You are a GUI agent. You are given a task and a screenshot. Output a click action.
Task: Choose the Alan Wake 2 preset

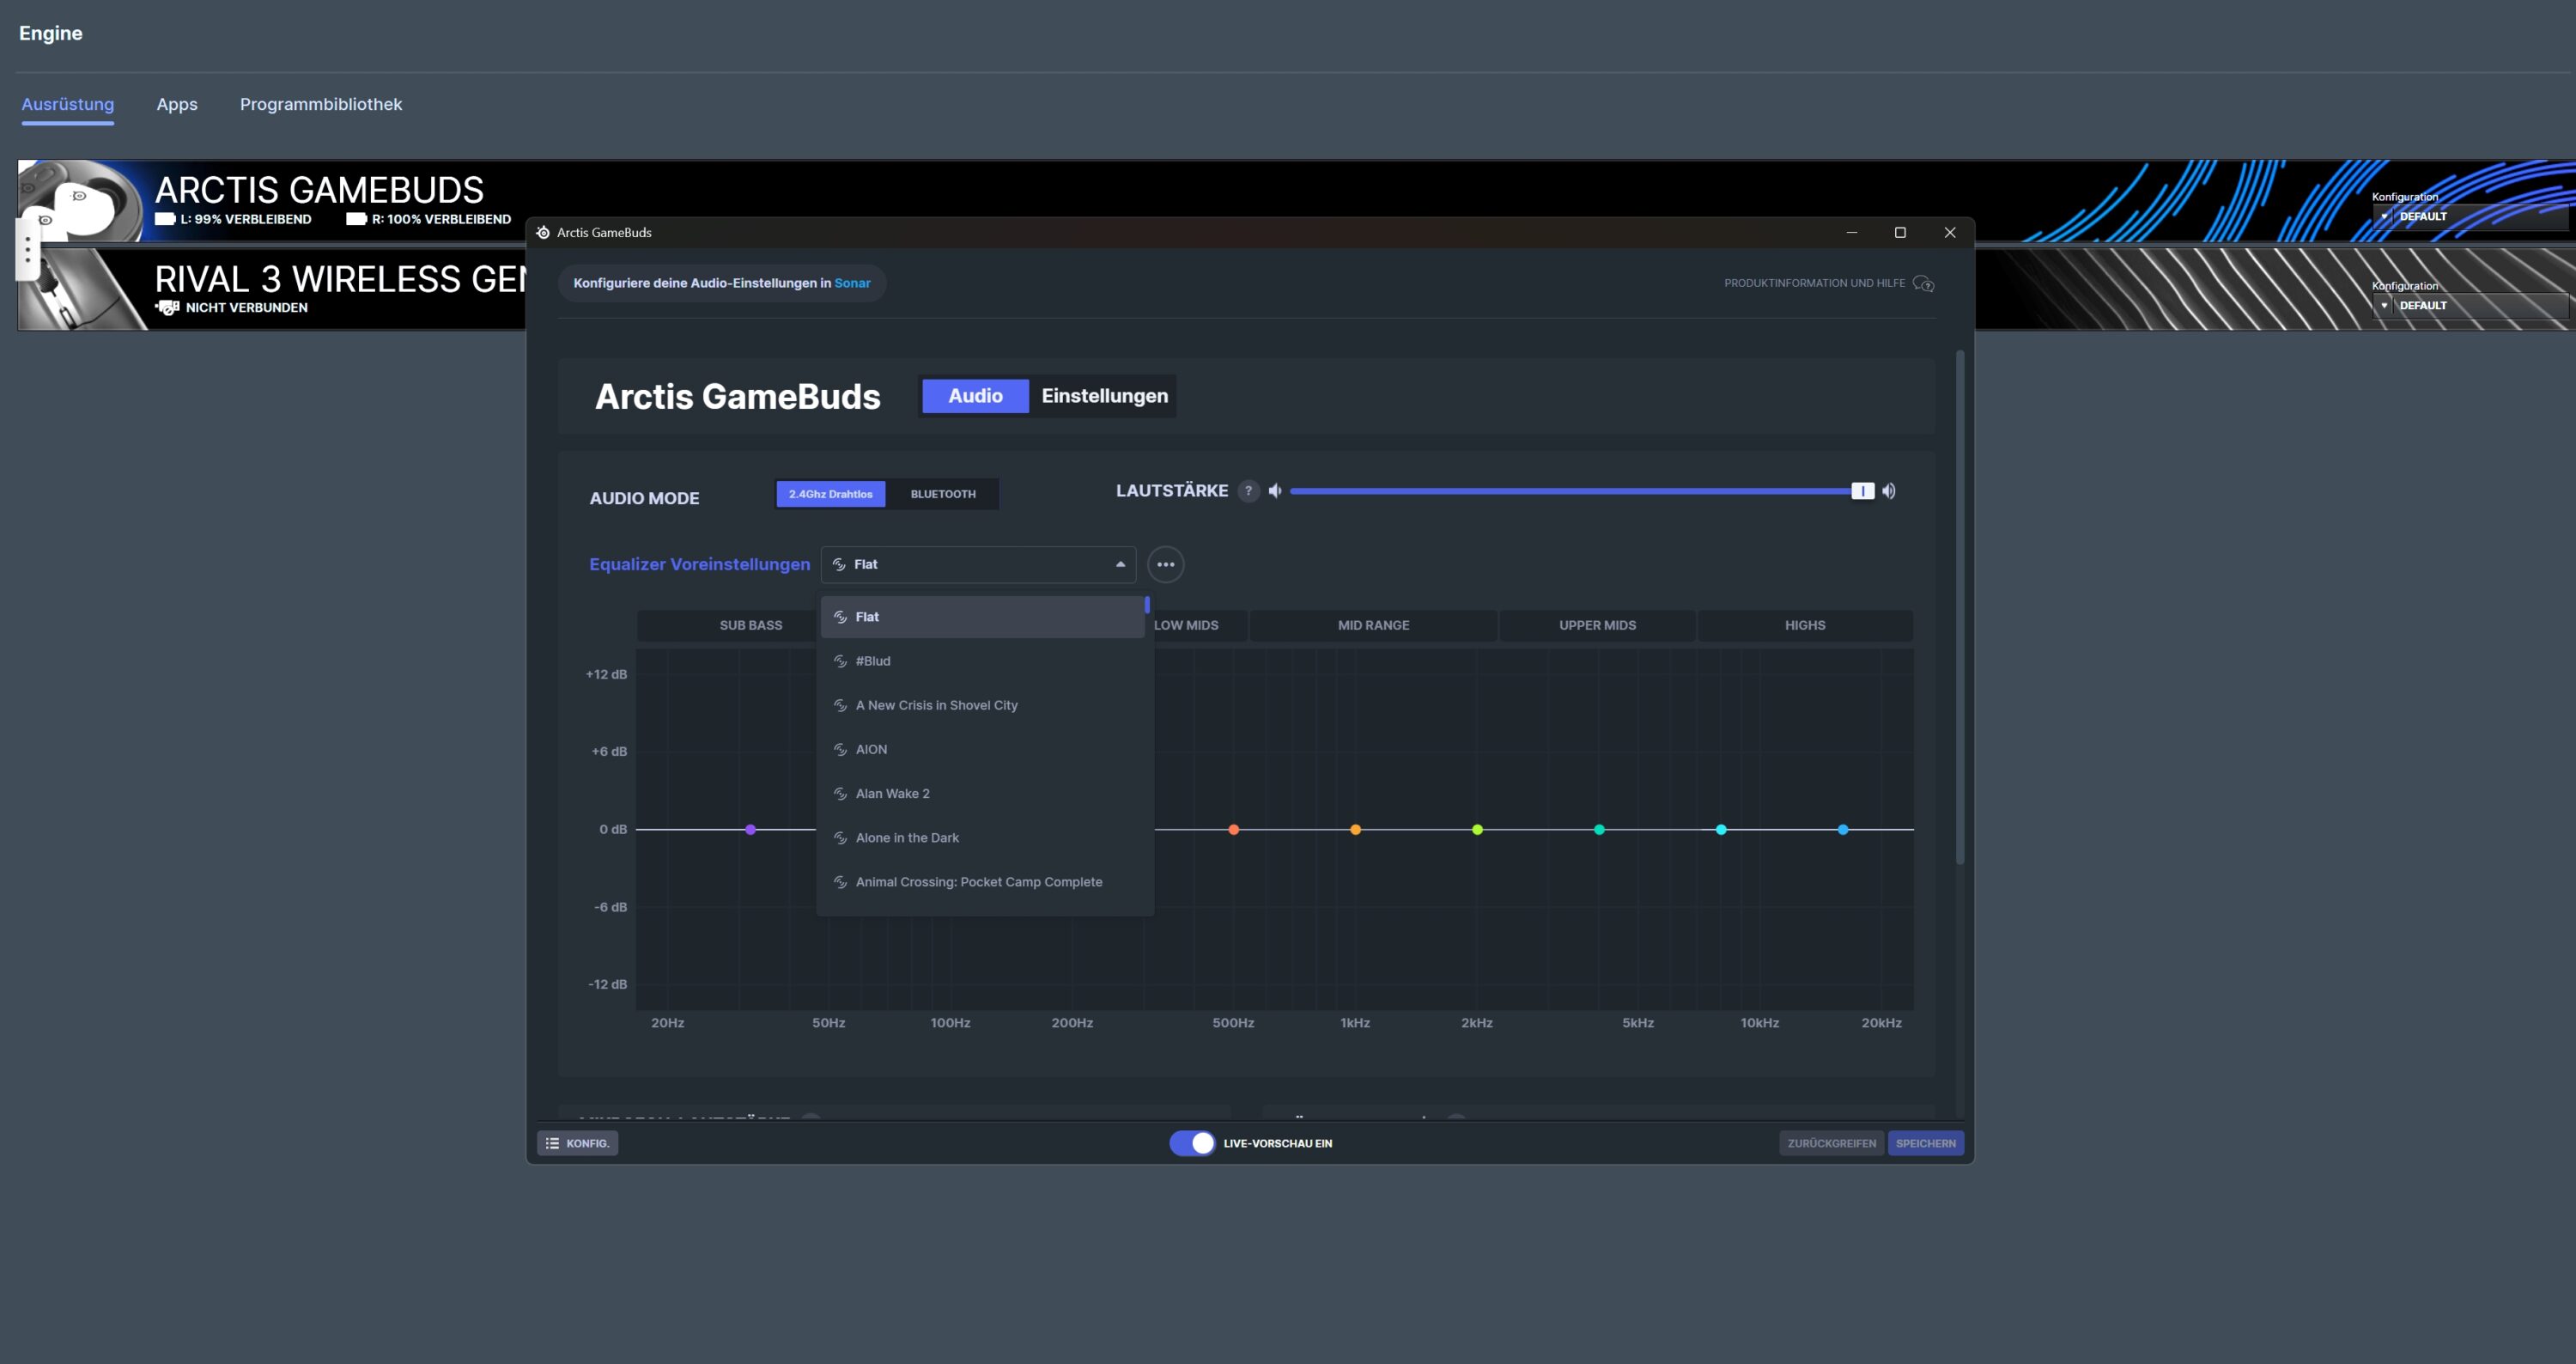pos(892,793)
